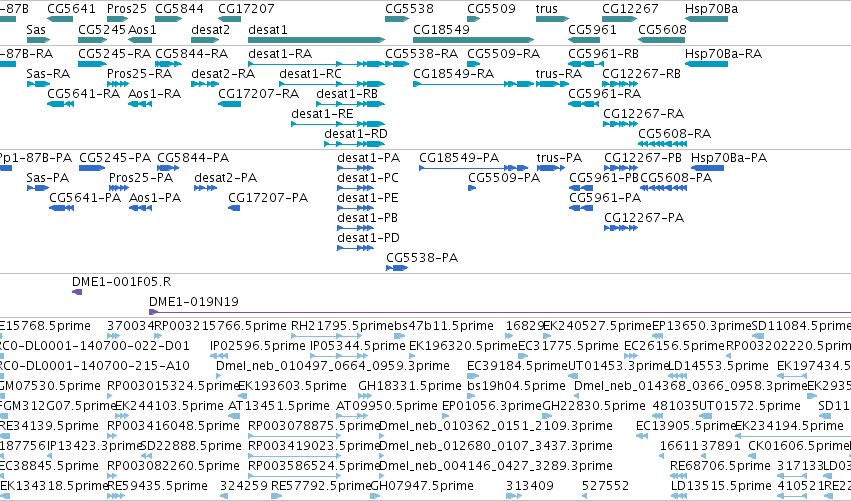The width and height of the screenshot is (851, 501).
Task: Select the desat1-RC transcript label
Action: [310, 74]
